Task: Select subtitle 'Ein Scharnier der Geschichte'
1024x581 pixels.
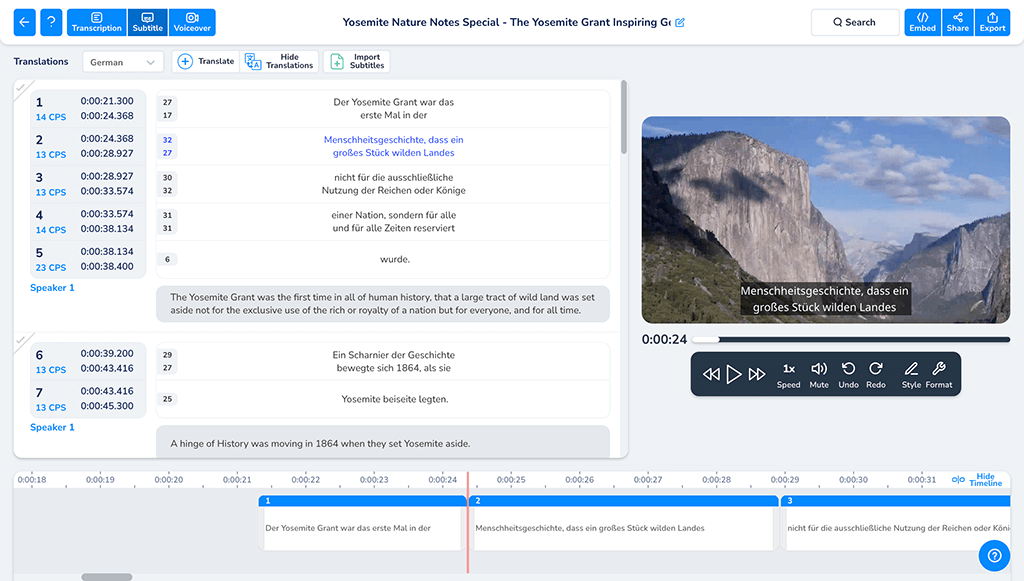Action: [393, 355]
